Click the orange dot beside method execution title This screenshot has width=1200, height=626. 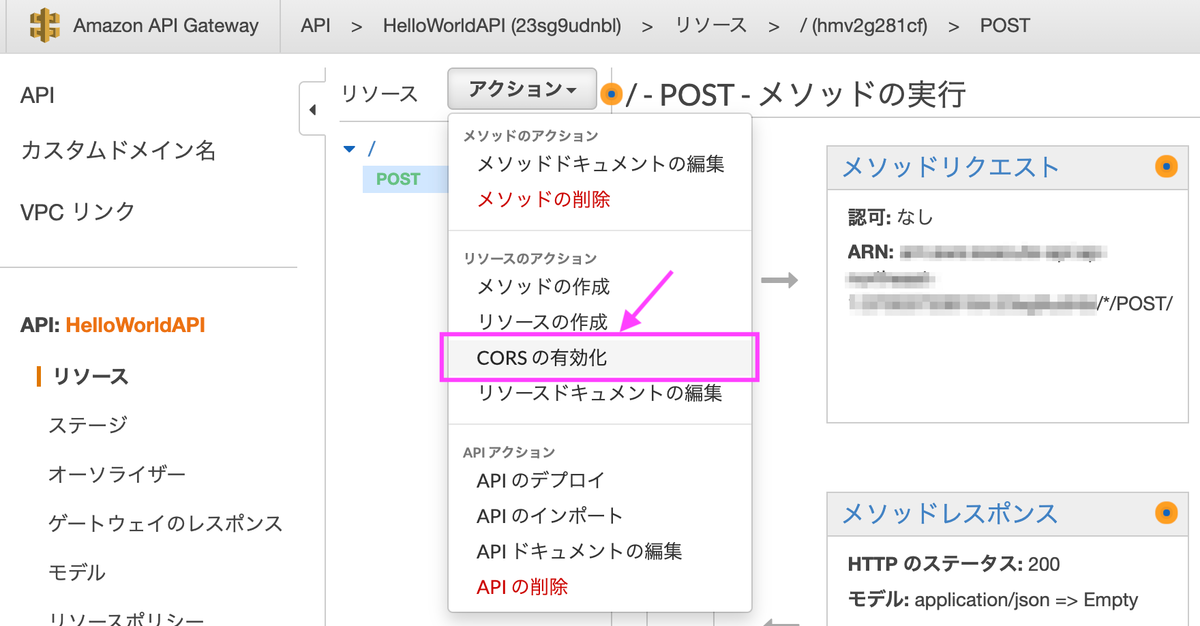tap(612, 95)
